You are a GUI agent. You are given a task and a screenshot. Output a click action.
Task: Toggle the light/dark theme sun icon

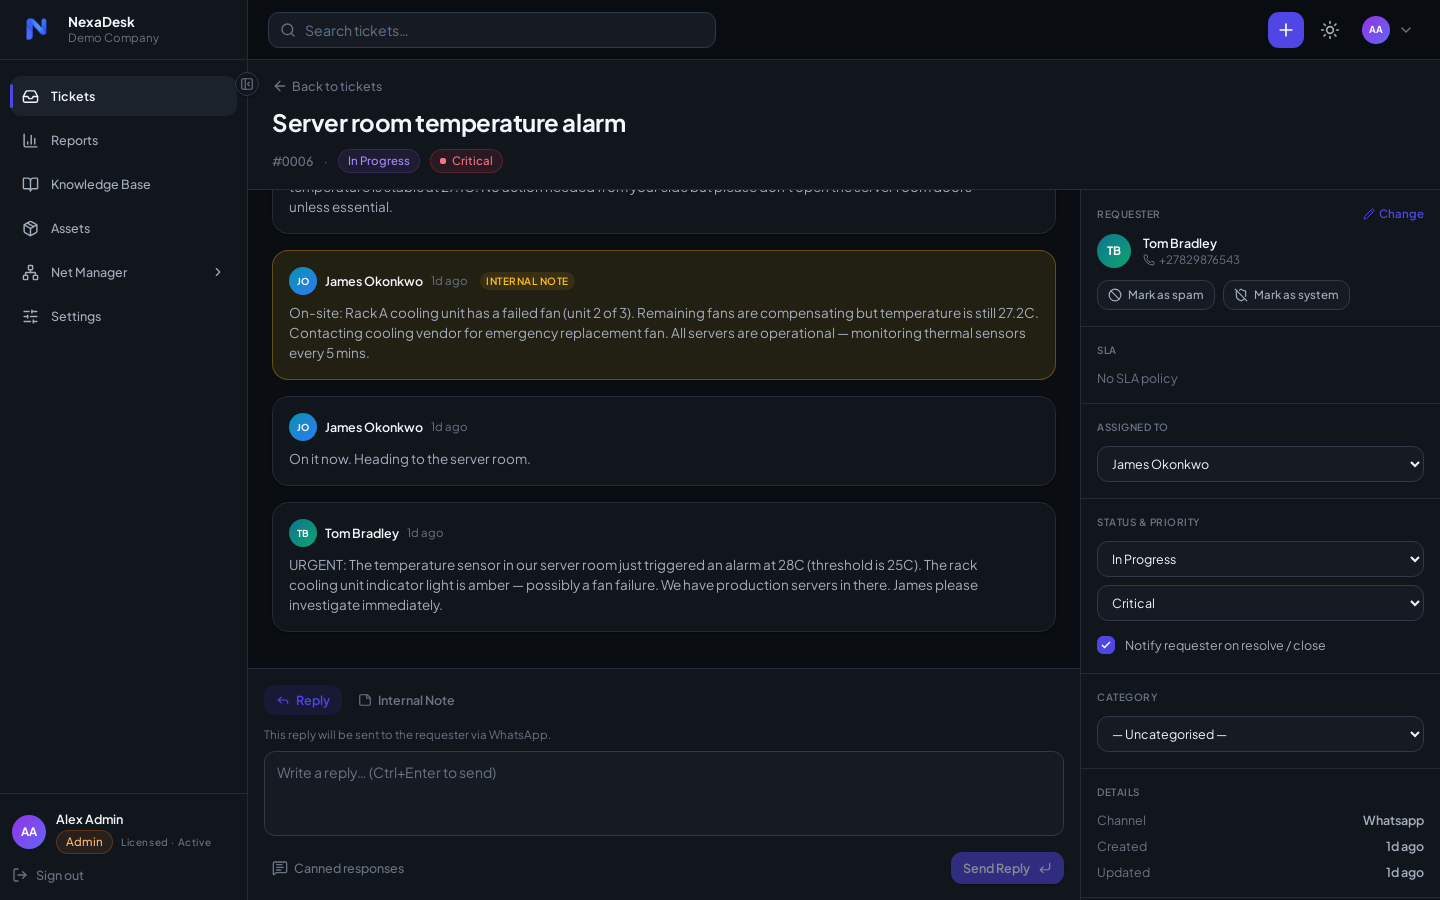click(x=1330, y=30)
